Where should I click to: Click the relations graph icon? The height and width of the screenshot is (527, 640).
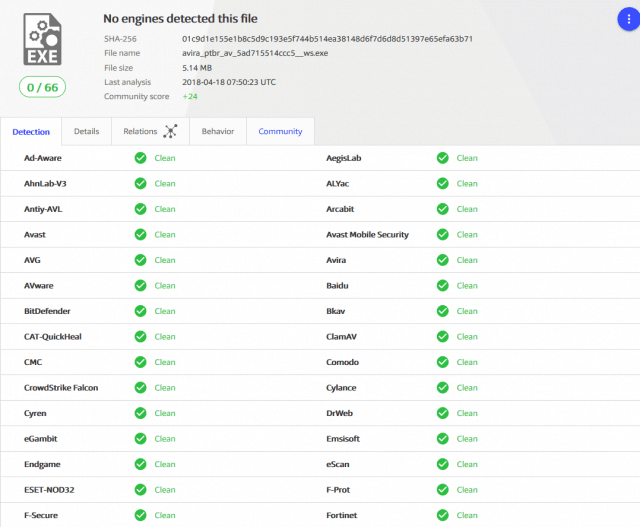(170, 131)
